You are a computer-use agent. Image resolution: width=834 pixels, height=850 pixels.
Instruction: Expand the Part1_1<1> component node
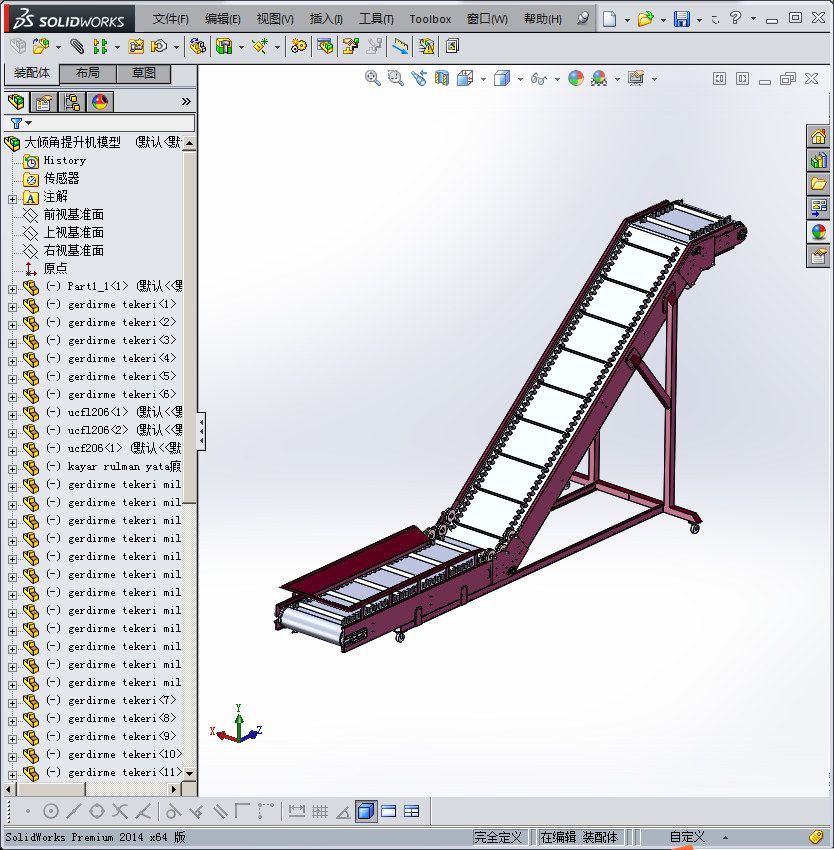(12, 289)
